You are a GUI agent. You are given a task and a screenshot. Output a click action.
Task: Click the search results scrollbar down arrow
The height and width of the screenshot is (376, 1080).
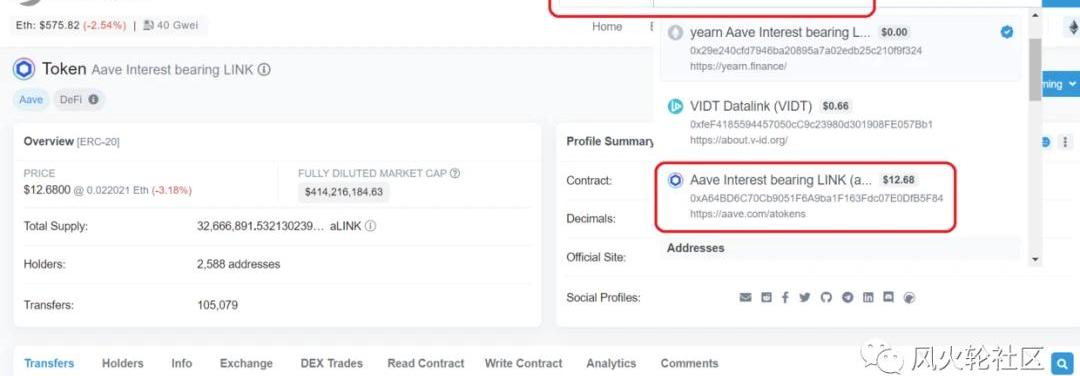click(x=1035, y=260)
